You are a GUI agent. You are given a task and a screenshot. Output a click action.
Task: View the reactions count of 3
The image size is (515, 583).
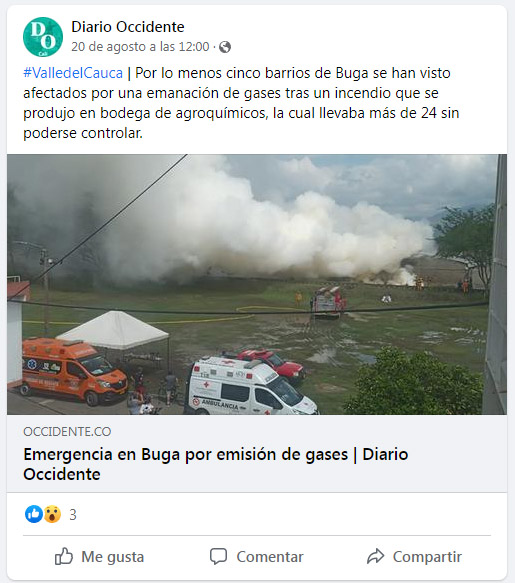click(x=73, y=515)
